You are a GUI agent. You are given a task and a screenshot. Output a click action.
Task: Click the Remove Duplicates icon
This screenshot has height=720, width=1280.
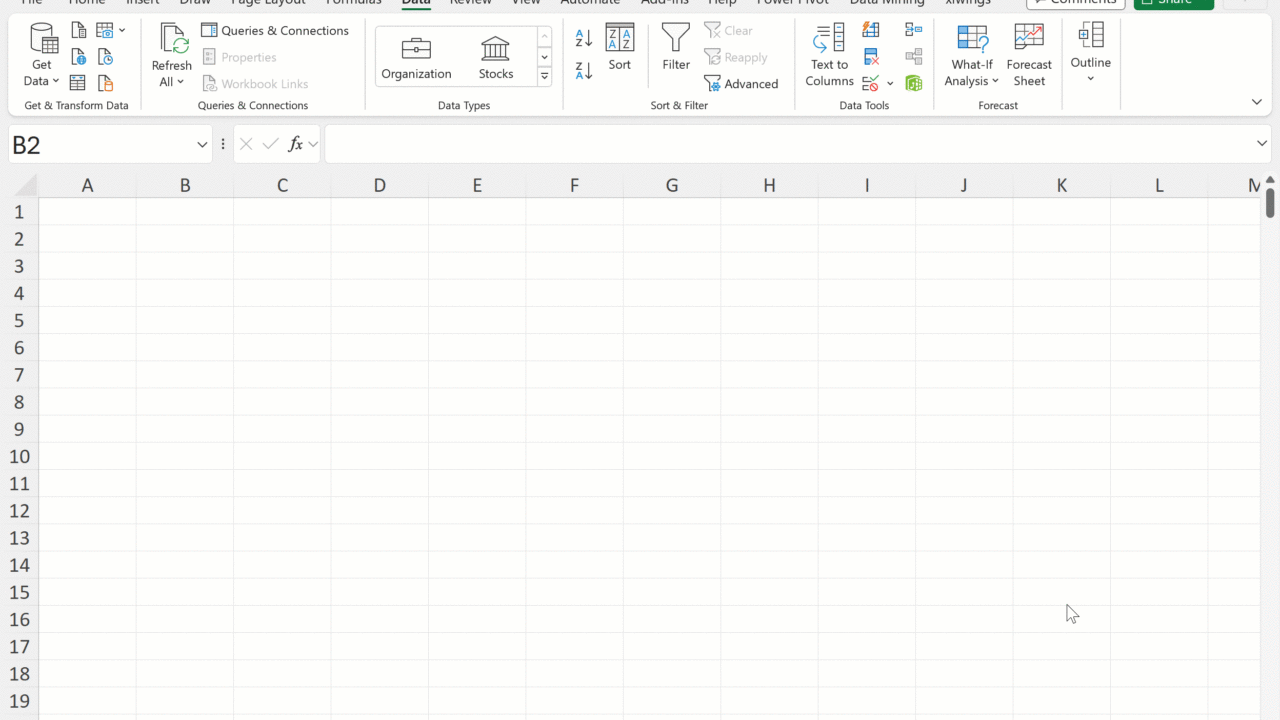click(x=871, y=57)
